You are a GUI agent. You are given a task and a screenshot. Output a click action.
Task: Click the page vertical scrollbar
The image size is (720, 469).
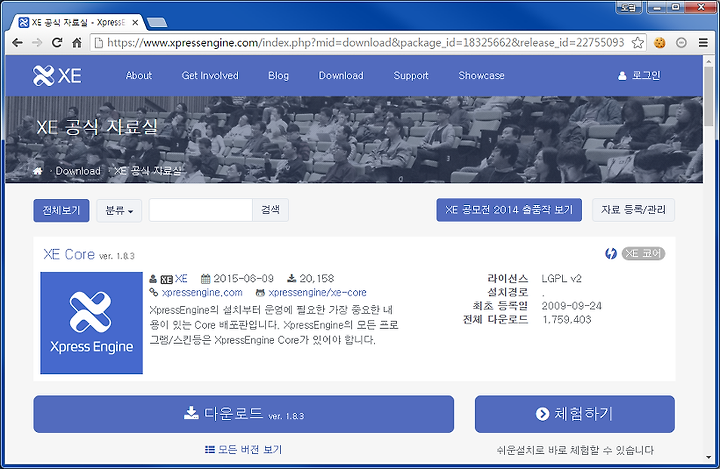[x=708, y=96]
